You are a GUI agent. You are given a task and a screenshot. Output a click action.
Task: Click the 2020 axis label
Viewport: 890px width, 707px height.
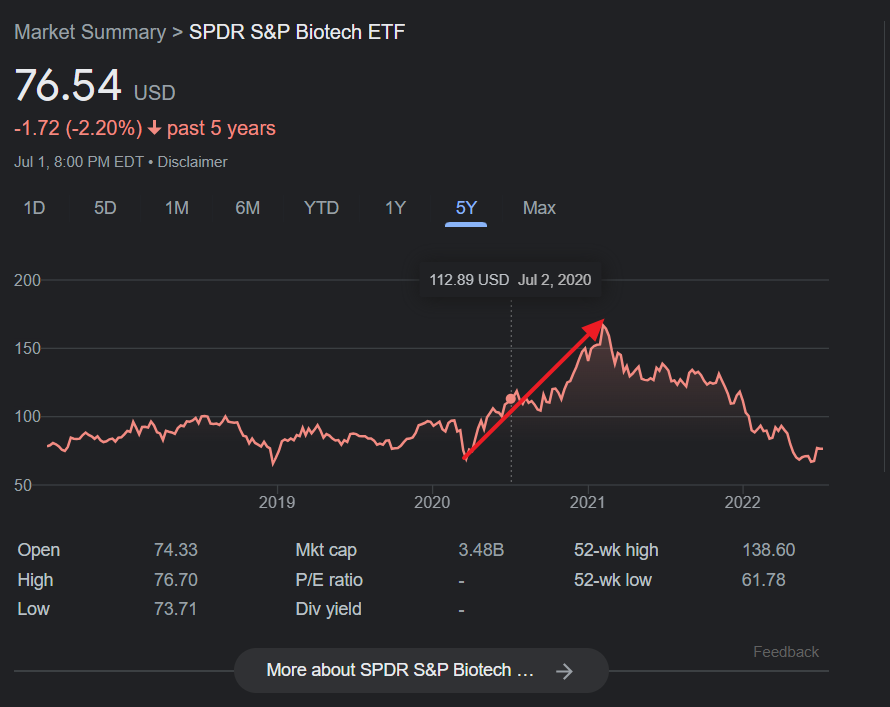tap(432, 502)
